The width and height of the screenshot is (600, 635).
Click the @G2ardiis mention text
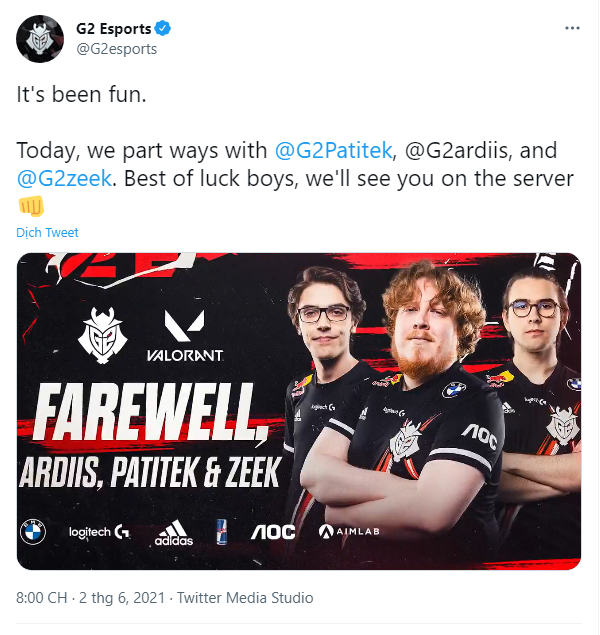456,150
